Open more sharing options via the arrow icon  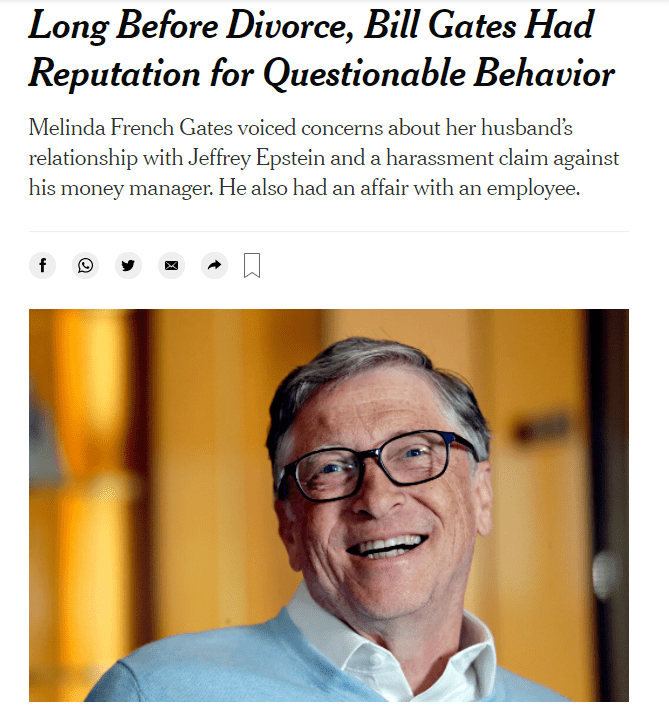pyautogui.click(x=214, y=265)
